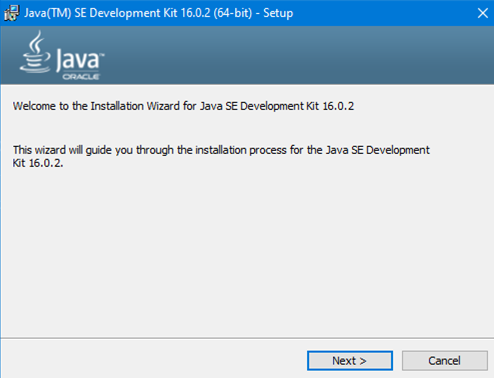Click the 'This wizard will guide you' paragraph
Image resolution: width=494 pixels, height=378 pixels.
coord(221,156)
